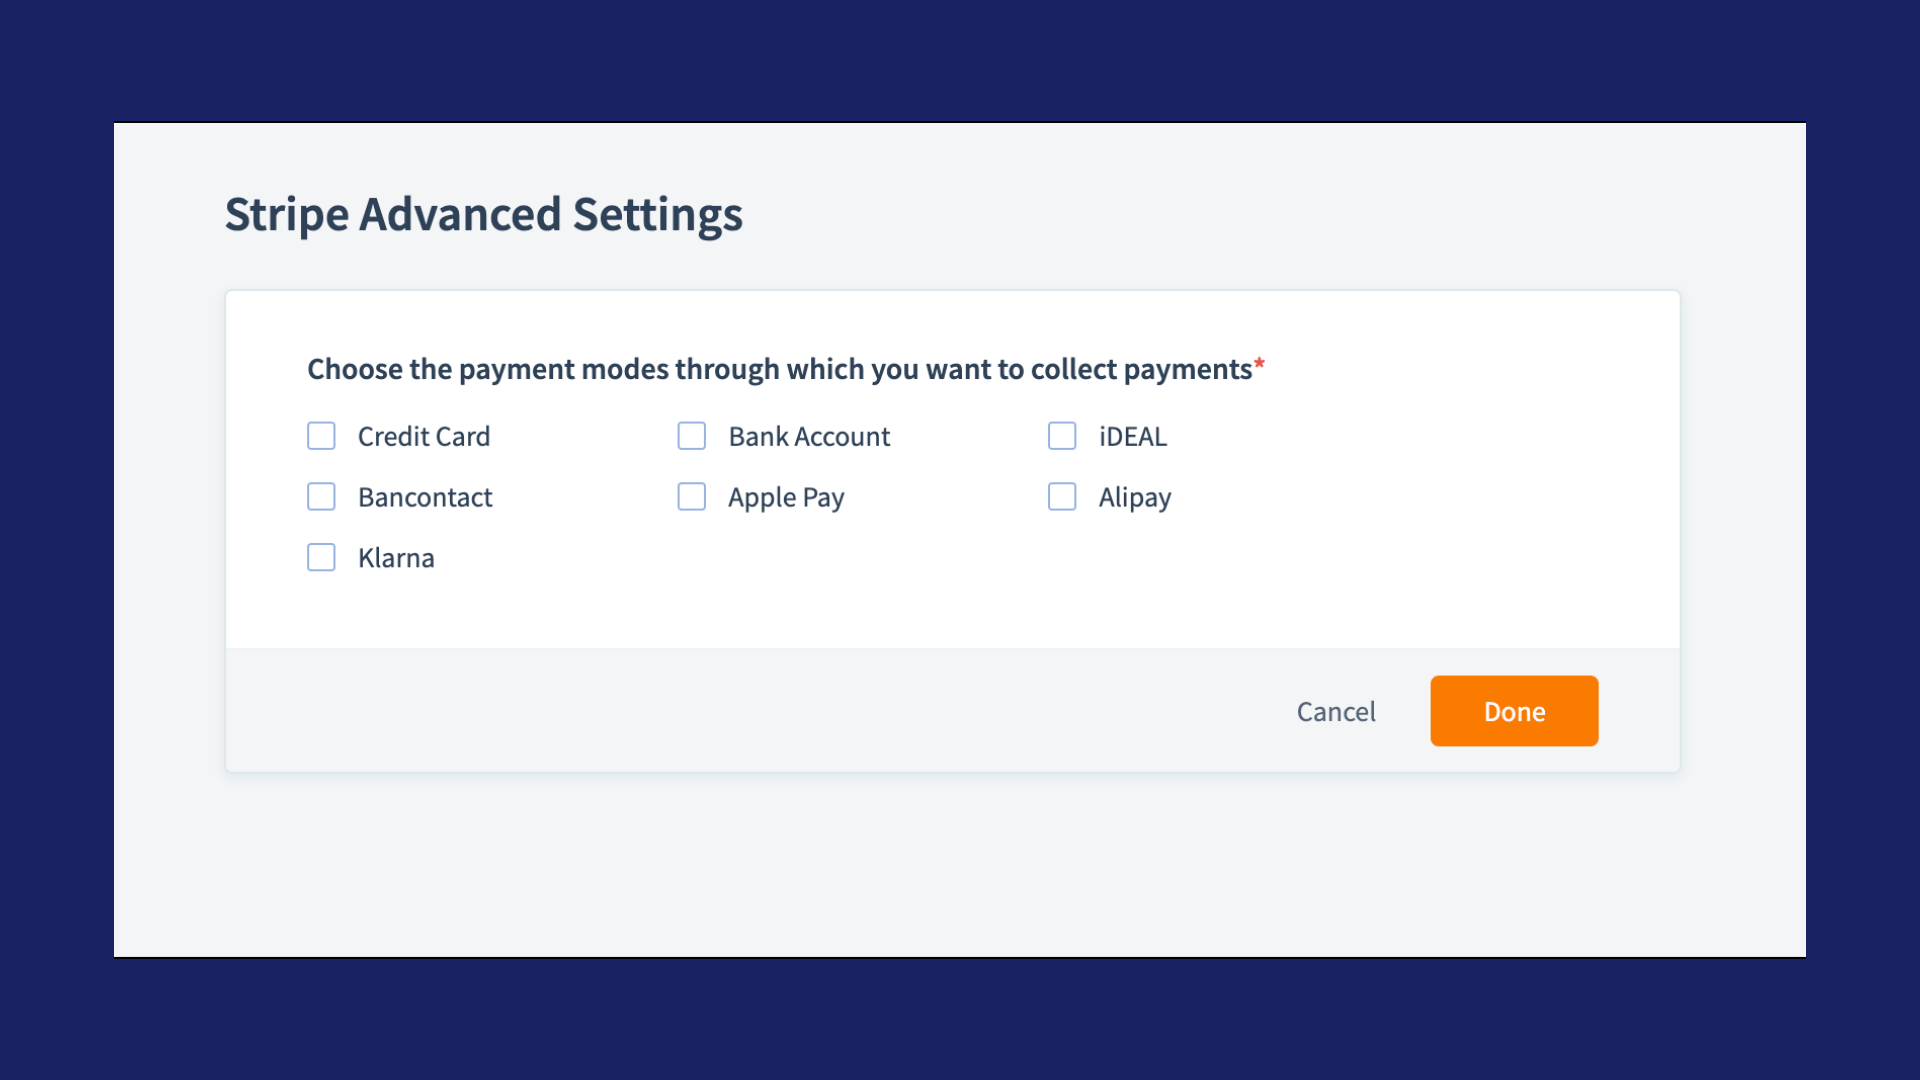Screen dimensions: 1920x1080
Task: Check the Klarna payment checkbox
Action: pos(321,558)
